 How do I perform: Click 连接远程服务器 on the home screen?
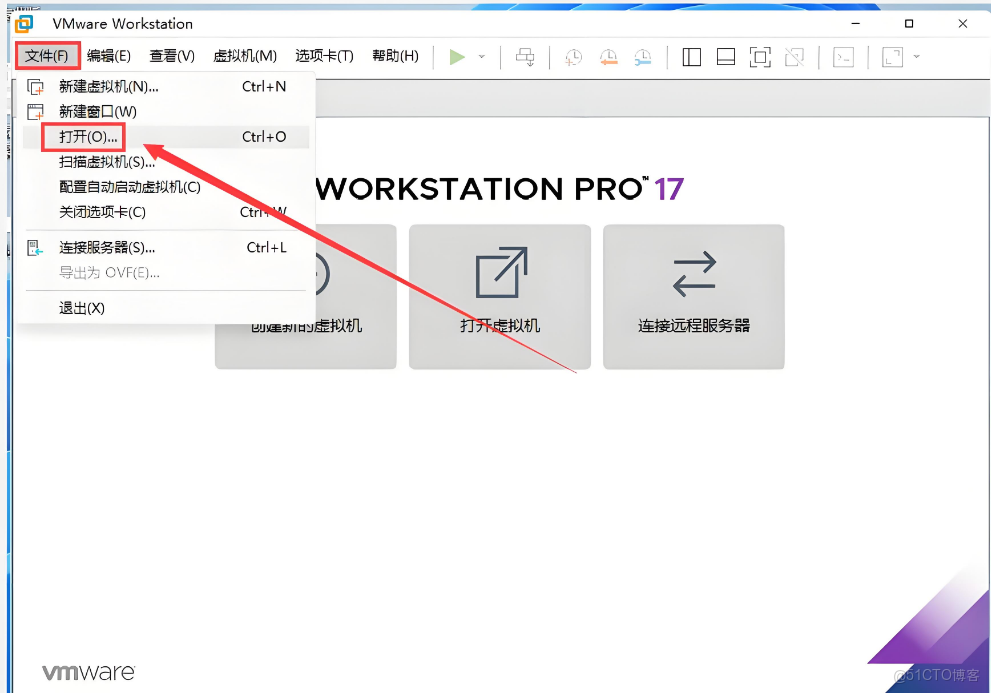click(x=693, y=297)
